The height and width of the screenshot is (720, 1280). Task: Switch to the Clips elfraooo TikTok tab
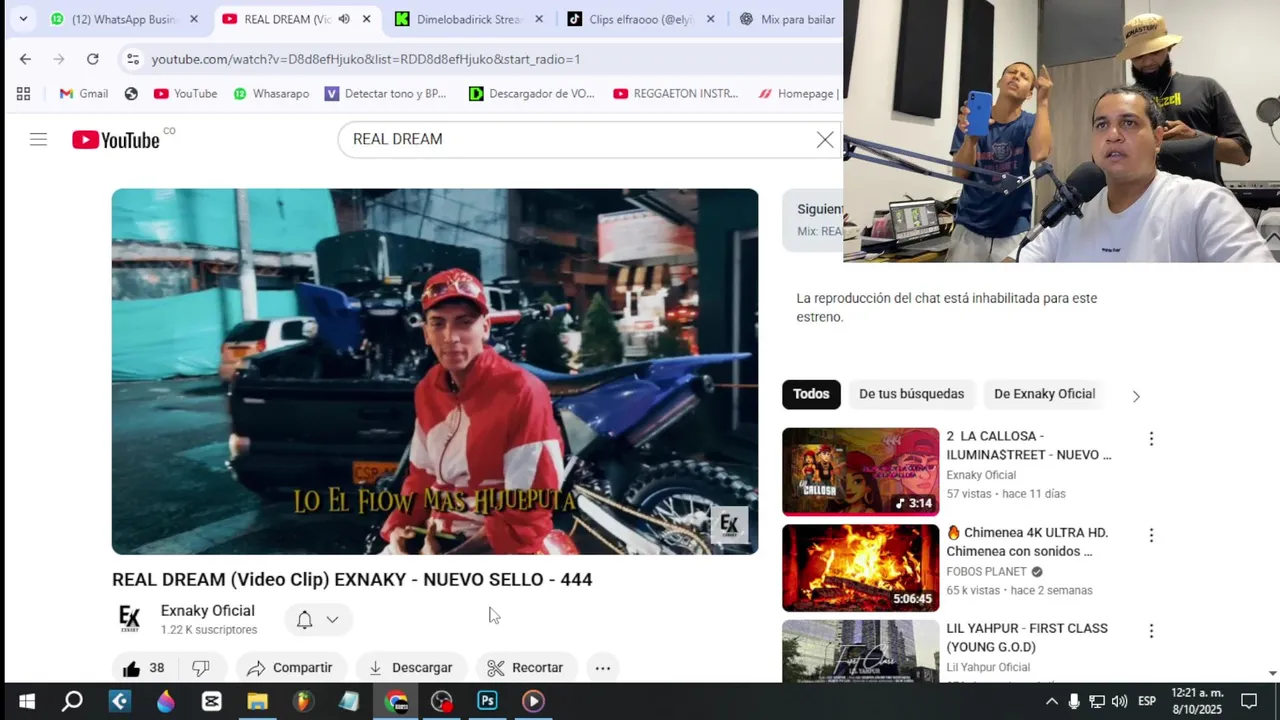click(x=642, y=19)
